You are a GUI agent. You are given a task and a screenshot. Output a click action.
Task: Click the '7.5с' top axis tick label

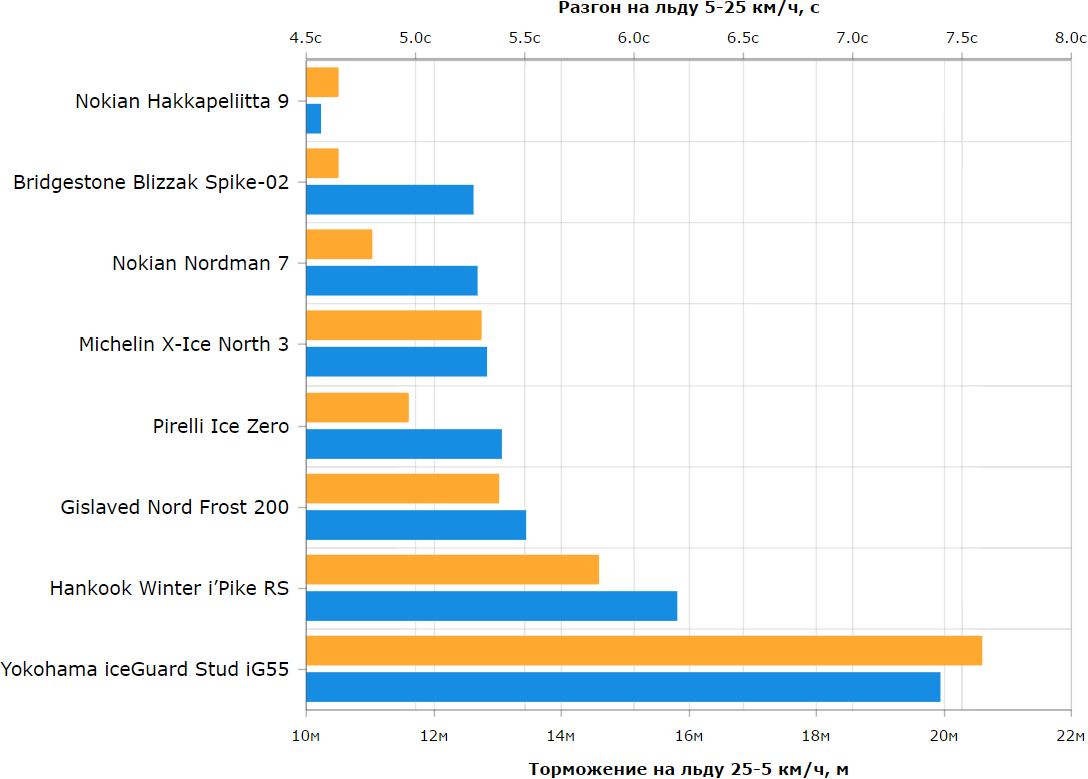[x=962, y=37]
